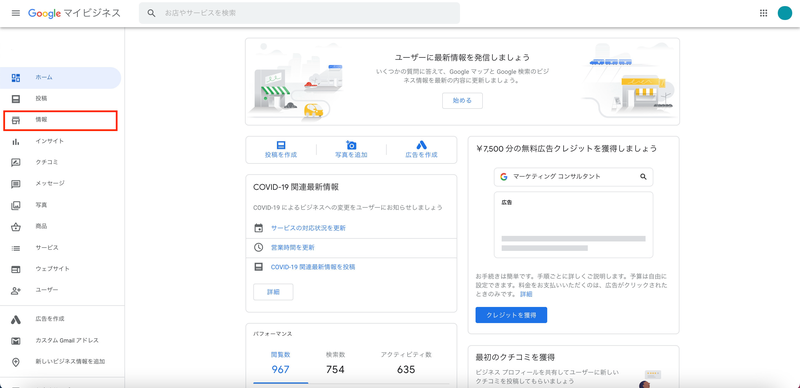Screen dimensions: 800x388
Task: Click the クレジットを獲得 button
Action: [511, 315]
